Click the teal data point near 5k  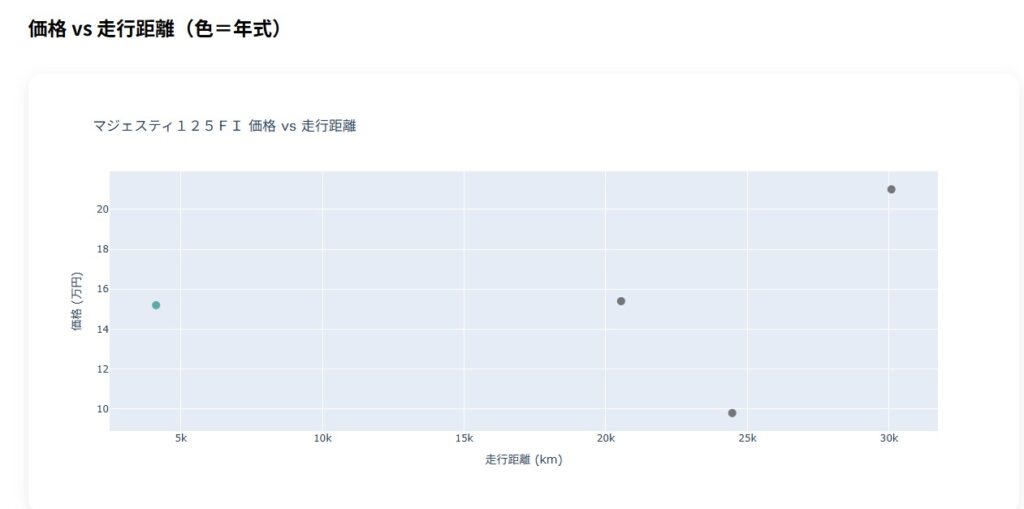[156, 305]
